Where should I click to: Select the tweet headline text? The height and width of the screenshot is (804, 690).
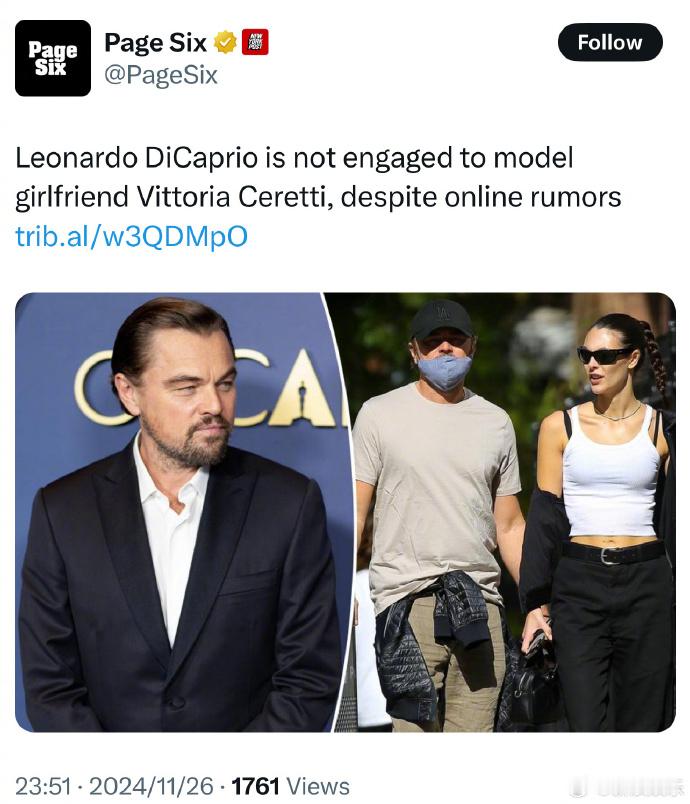[x=318, y=177]
